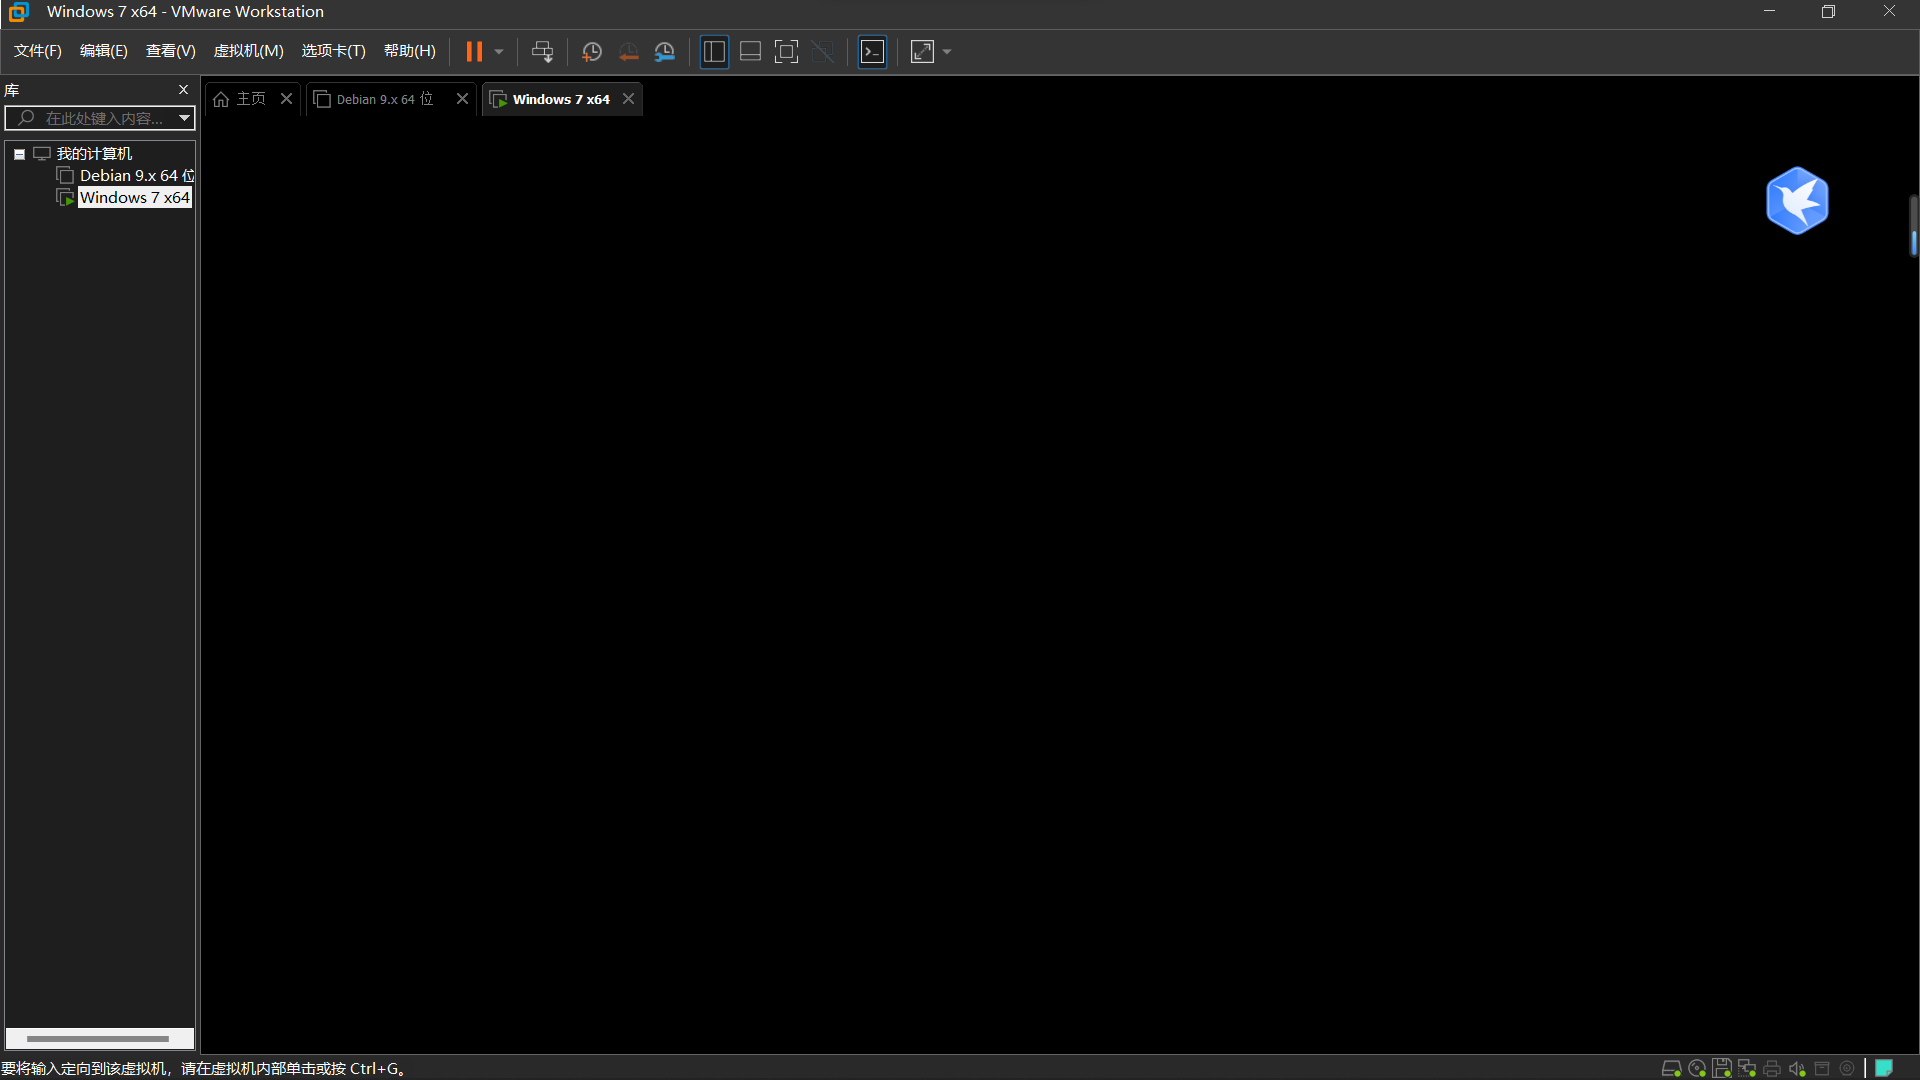Close the Windows 7 x64 tab

[x=628, y=99]
